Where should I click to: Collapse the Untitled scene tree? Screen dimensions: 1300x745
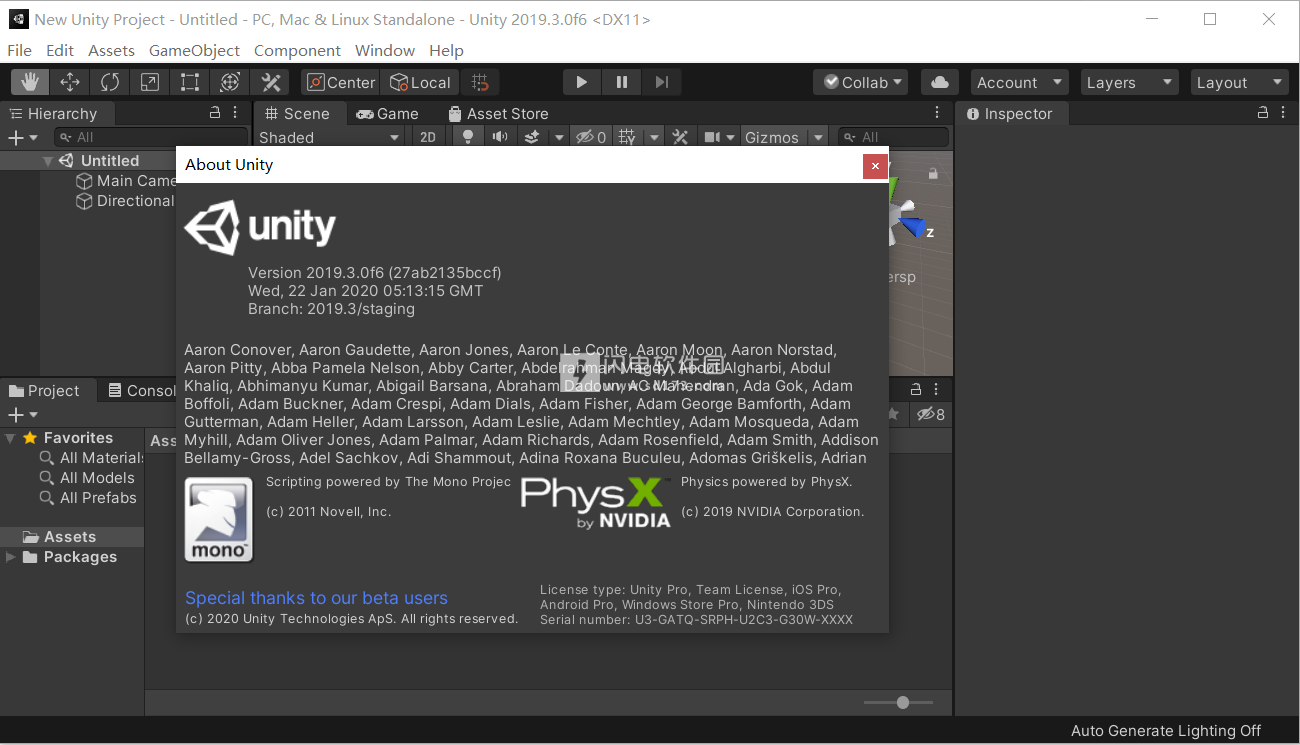click(x=47, y=161)
